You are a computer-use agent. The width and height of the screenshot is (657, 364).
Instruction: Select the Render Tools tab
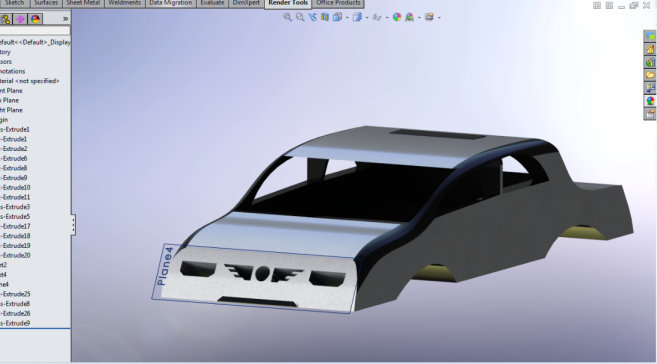pyautogui.click(x=288, y=3)
